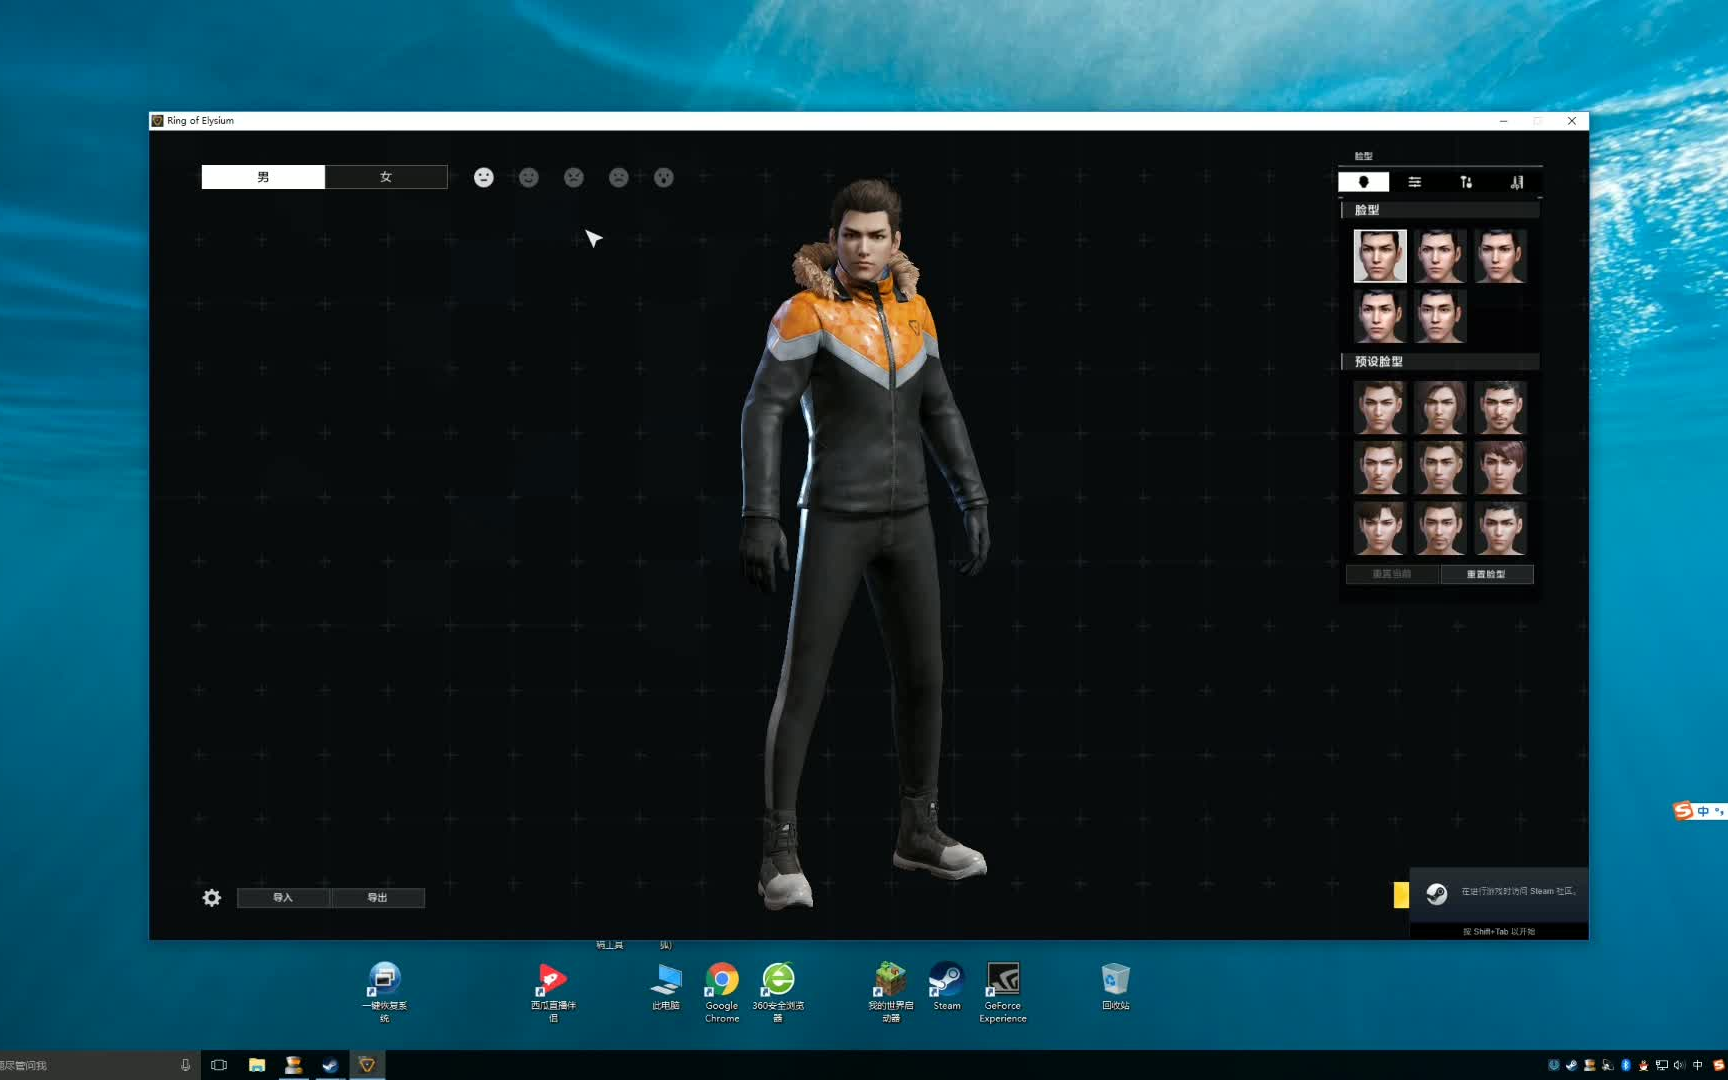Select first face shape in second row

pyautogui.click(x=1380, y=316)
